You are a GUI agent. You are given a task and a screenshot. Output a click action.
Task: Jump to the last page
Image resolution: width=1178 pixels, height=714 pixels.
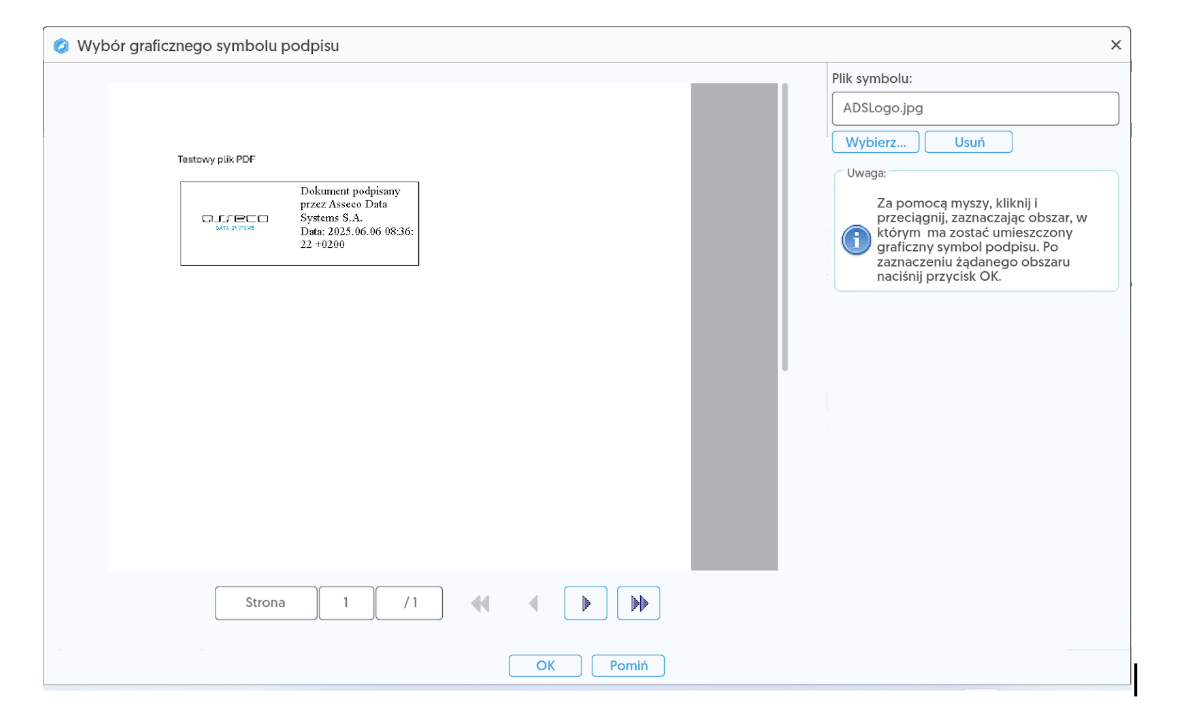639,603
